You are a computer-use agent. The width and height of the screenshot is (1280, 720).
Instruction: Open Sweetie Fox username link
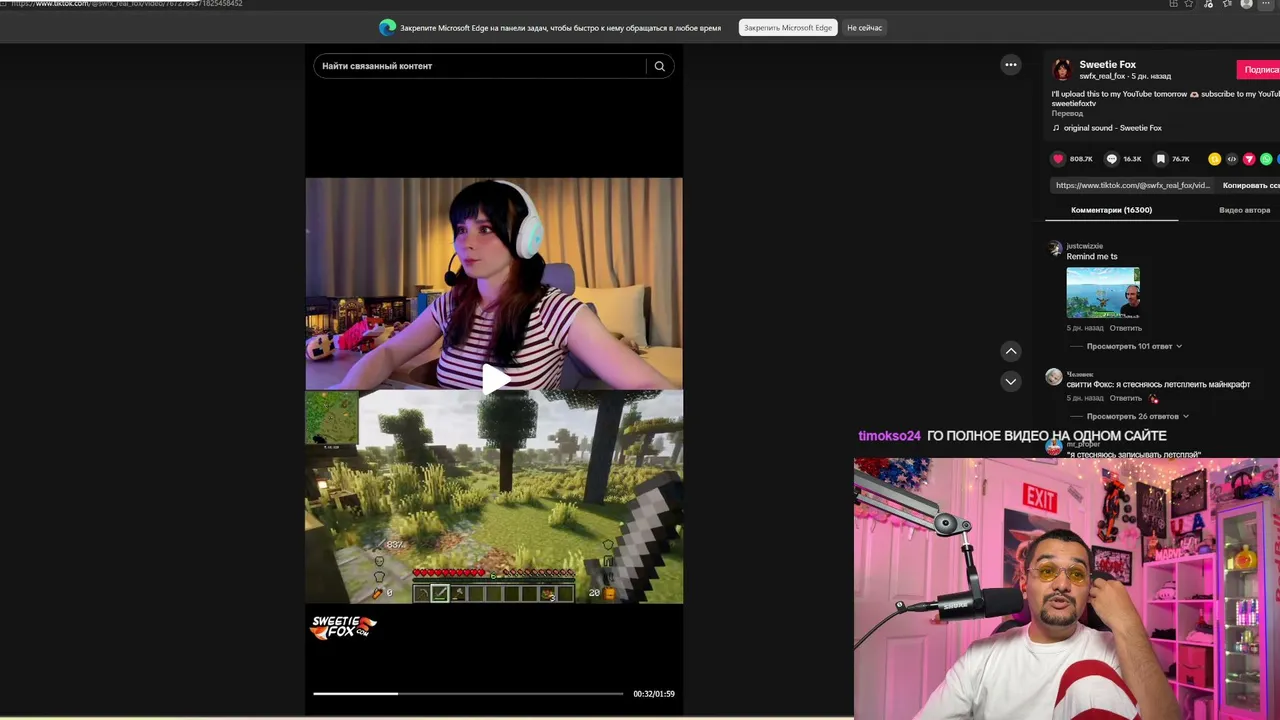[x=1107, y=64]
